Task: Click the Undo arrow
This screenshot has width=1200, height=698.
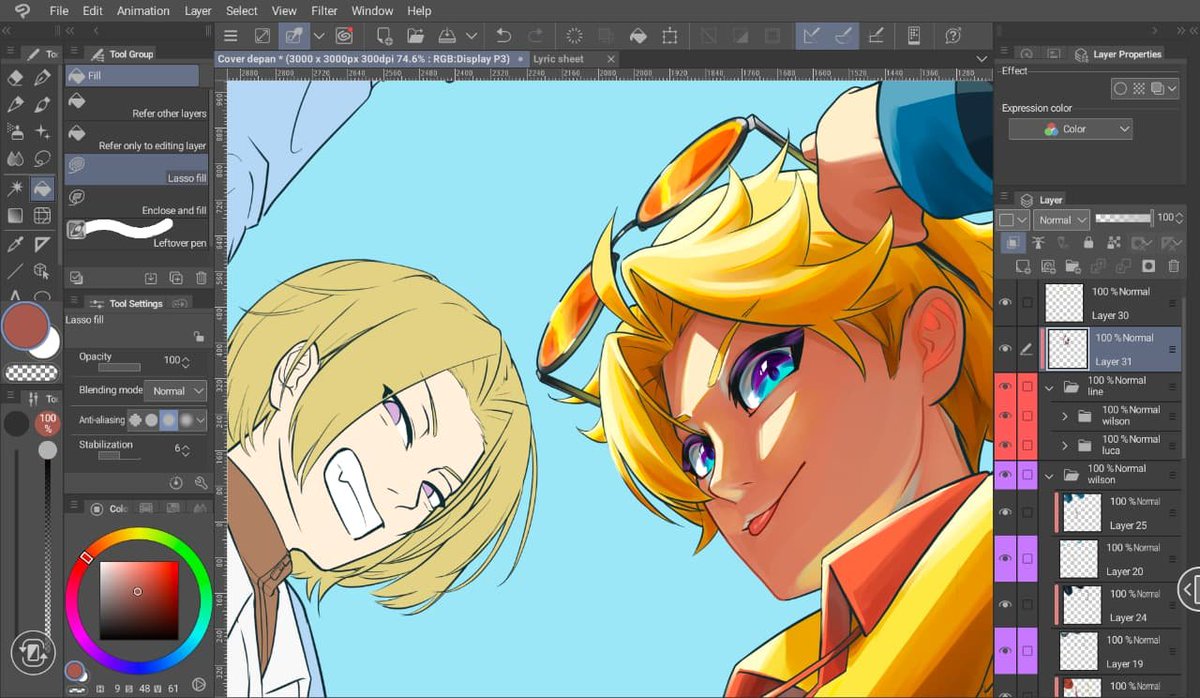Action: 504,36
